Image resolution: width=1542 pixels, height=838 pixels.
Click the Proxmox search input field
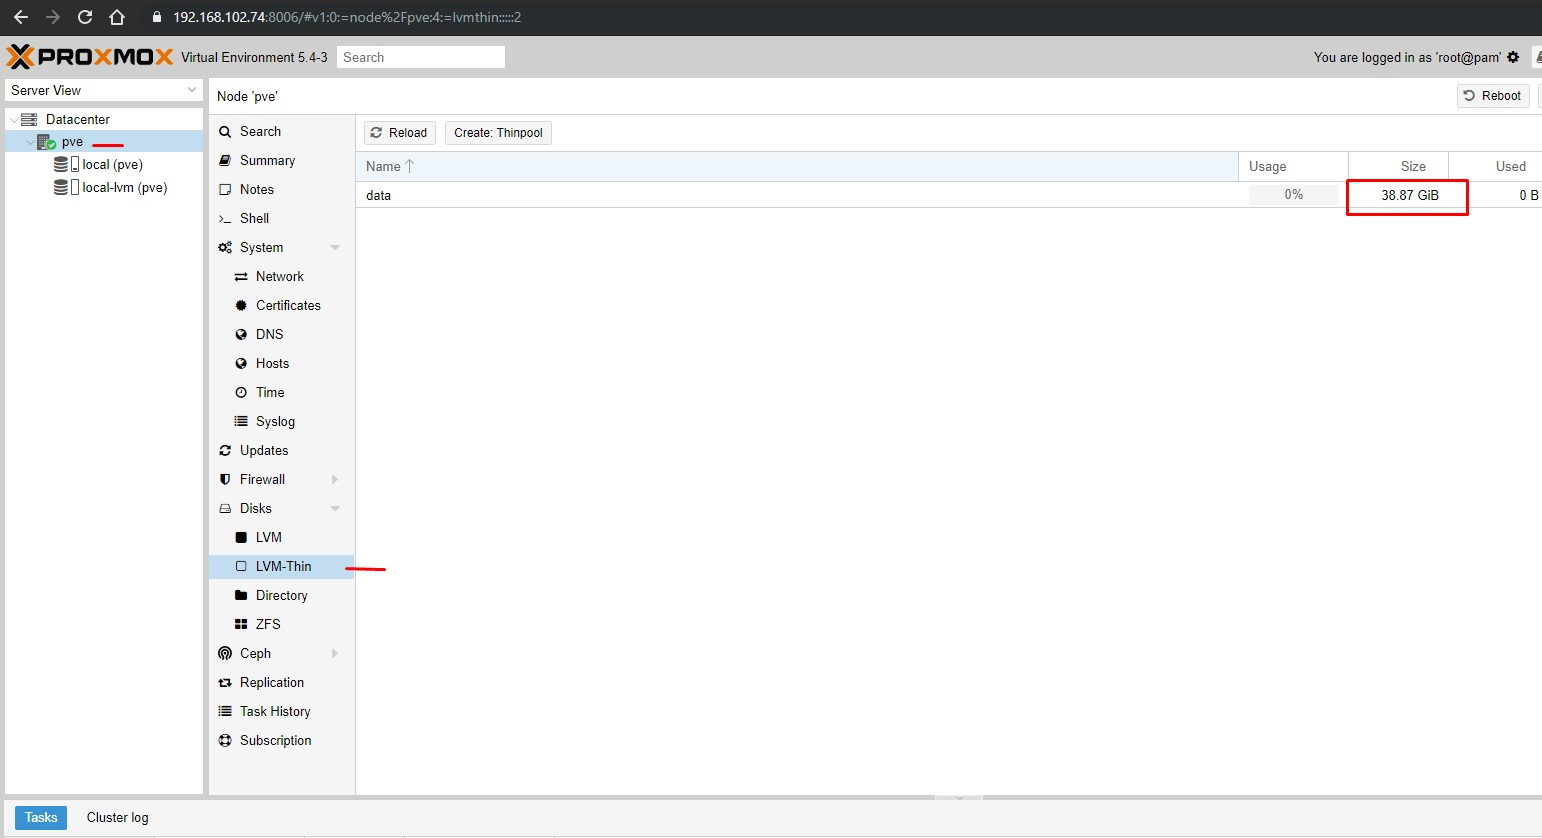click(x=421, y=57)
